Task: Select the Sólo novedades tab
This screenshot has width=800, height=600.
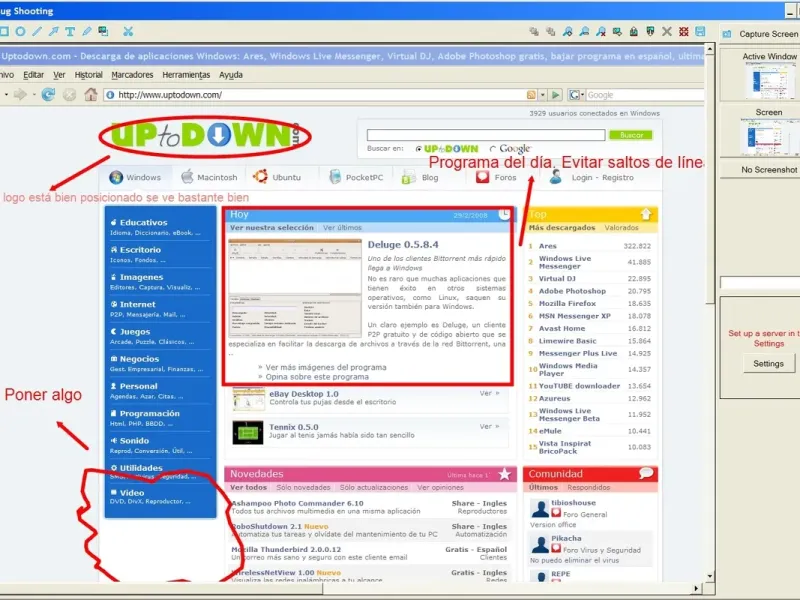Action: tap(303, 487)
